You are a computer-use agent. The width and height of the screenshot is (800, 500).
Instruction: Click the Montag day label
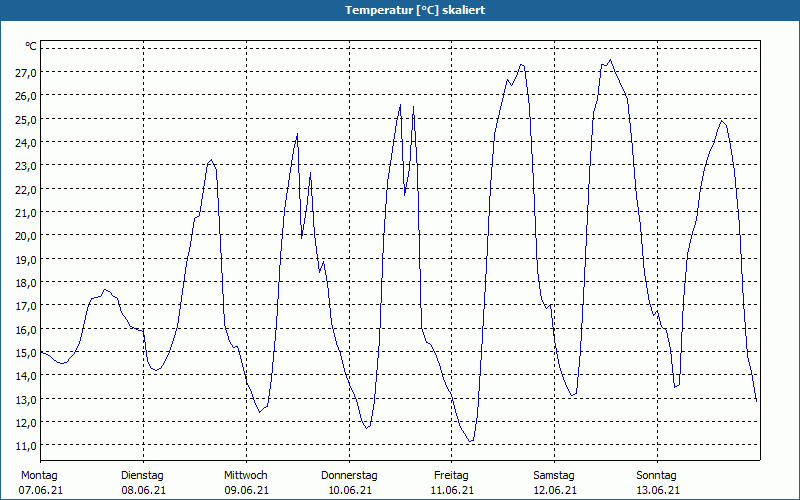pos(39,476)
